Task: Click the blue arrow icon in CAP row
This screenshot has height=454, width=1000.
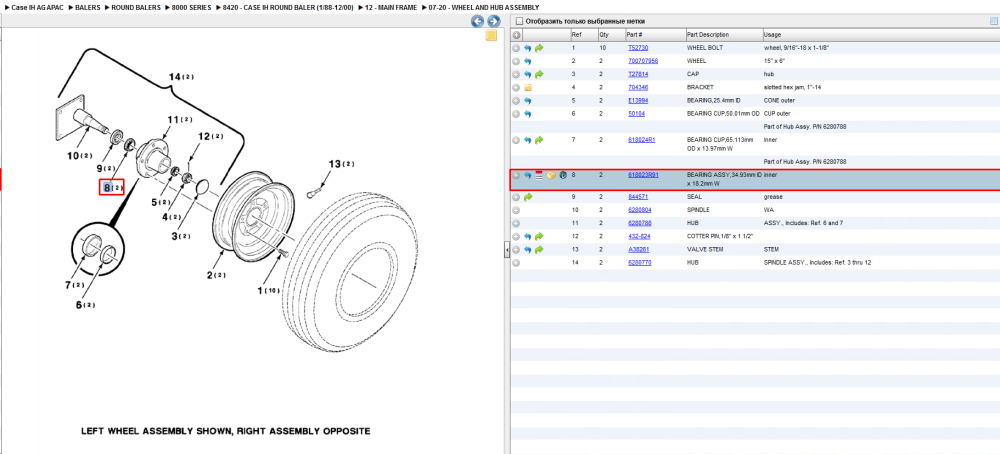Action: [x=528, y=74]
